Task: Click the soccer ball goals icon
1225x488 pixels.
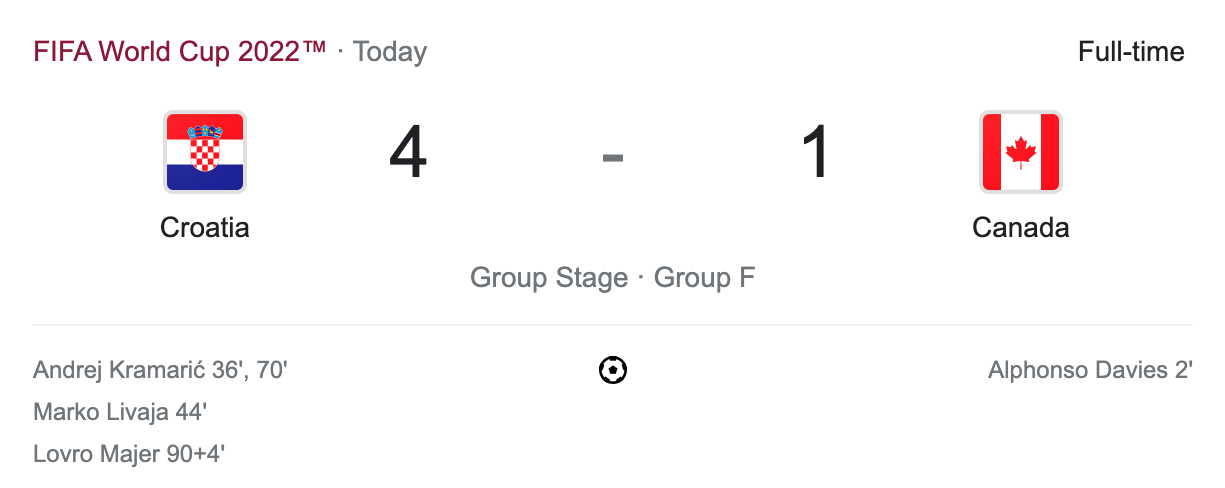Action: coord(613,371)
